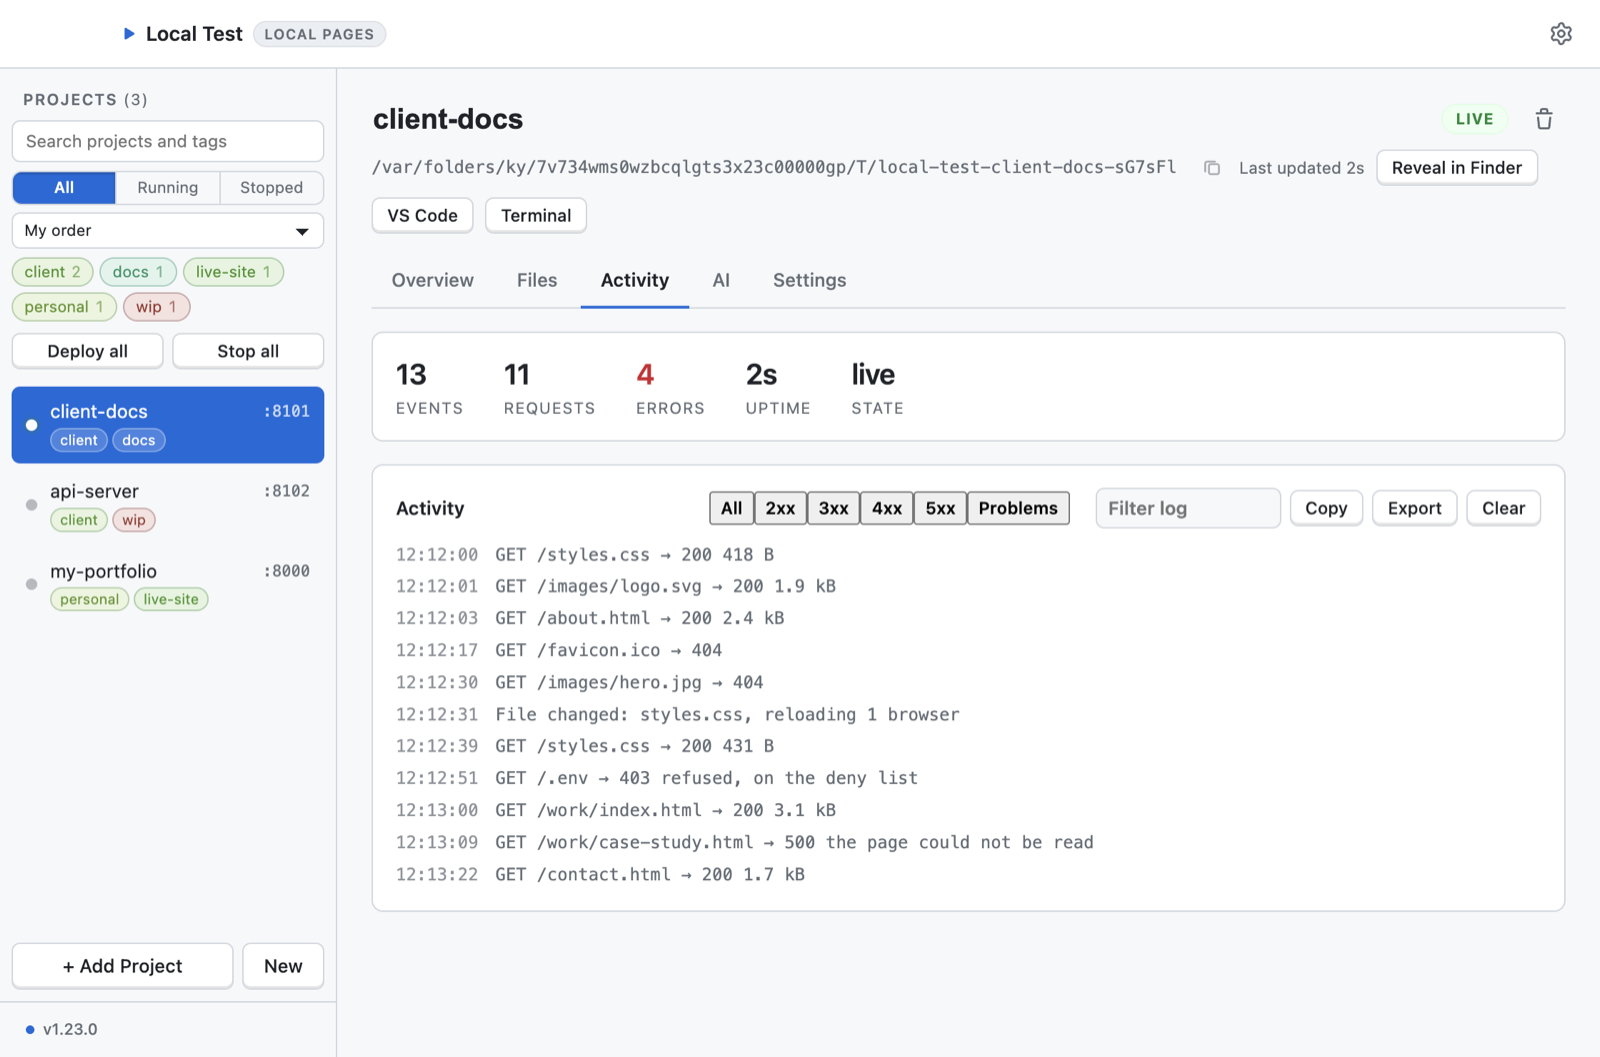Select the client-docs project

coord(168,425)
